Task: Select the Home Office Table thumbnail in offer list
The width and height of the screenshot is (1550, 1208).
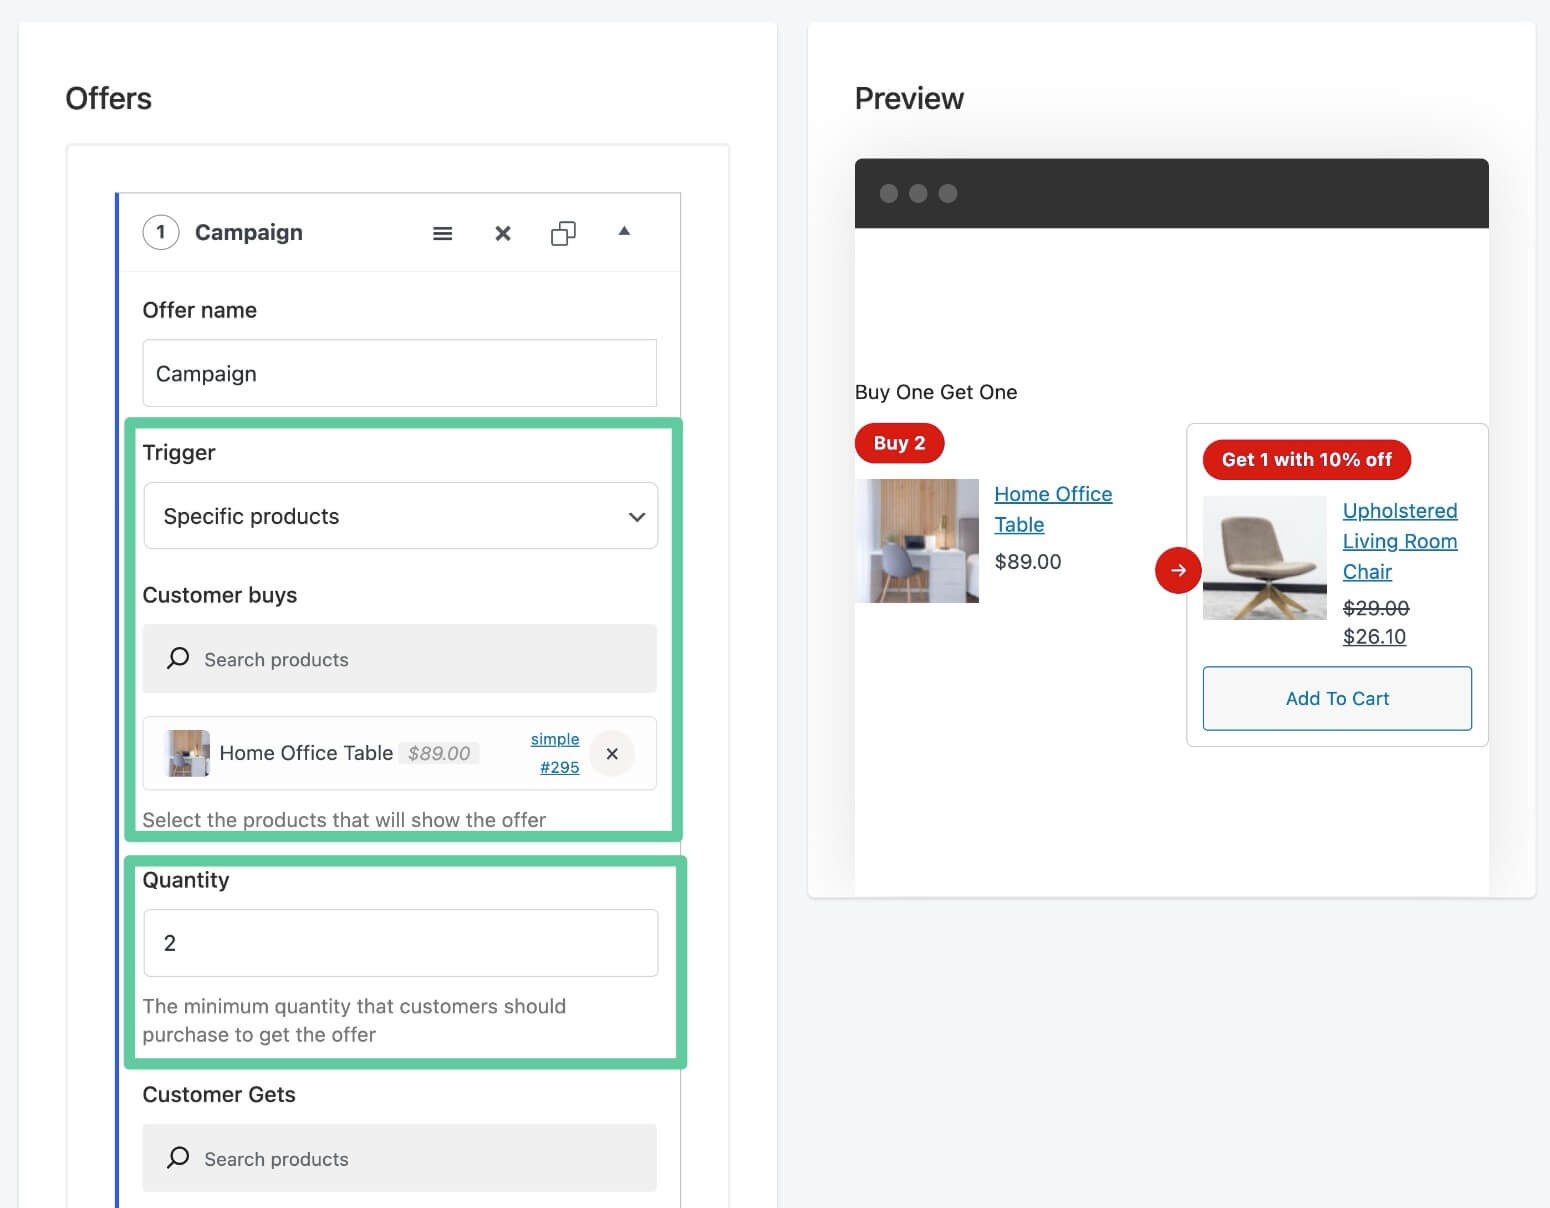Action: (188, 753)
